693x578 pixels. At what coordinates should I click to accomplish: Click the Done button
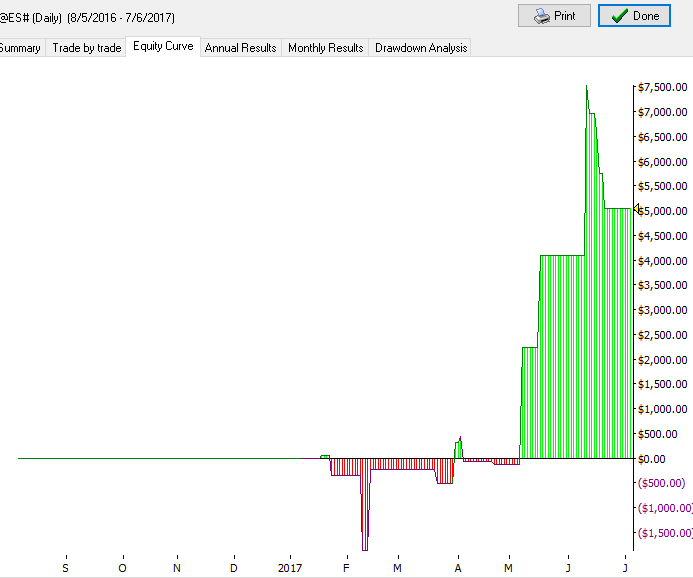click(x=634, y=16)
